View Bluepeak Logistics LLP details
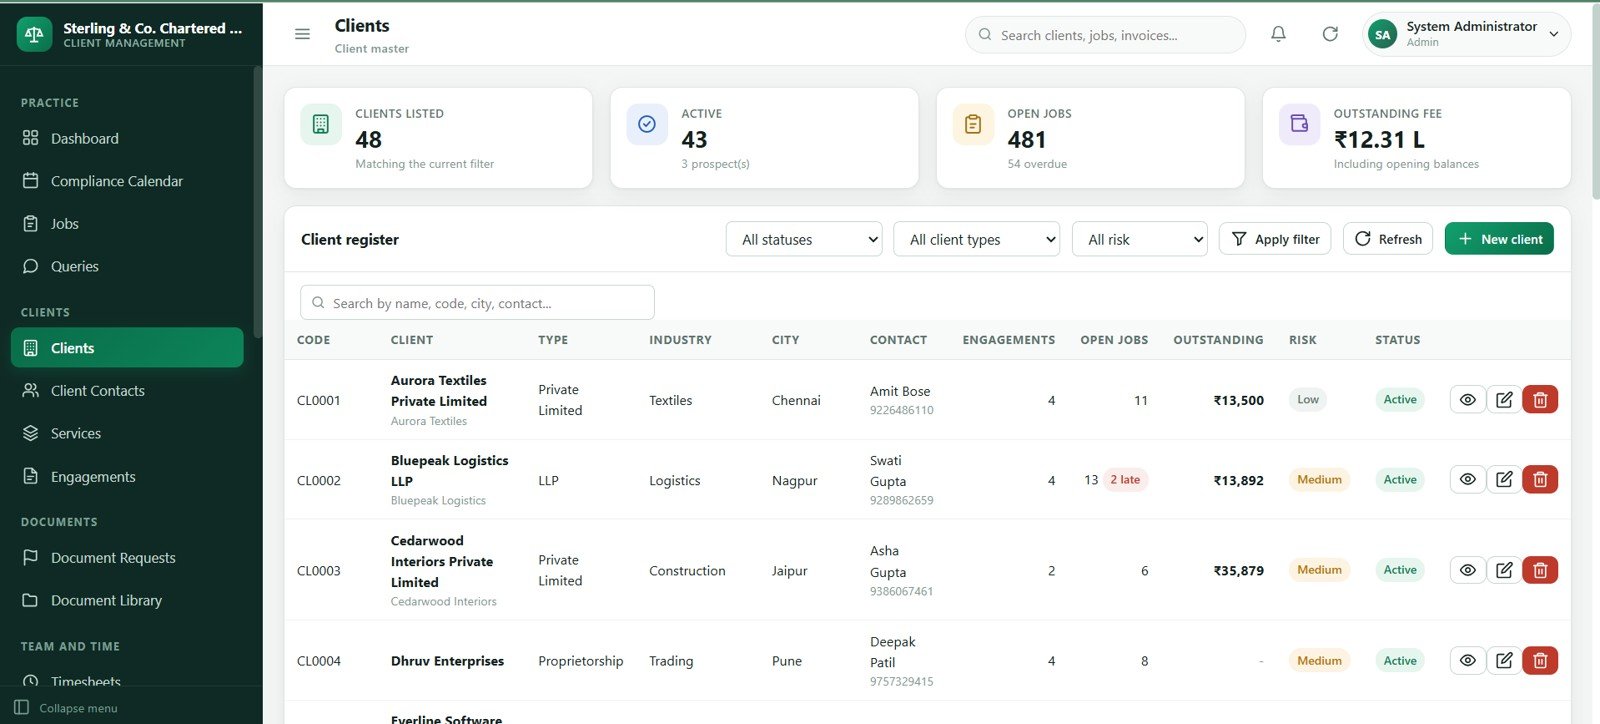Viewport: 1600px width, 724px height. tap(1467, 480)
